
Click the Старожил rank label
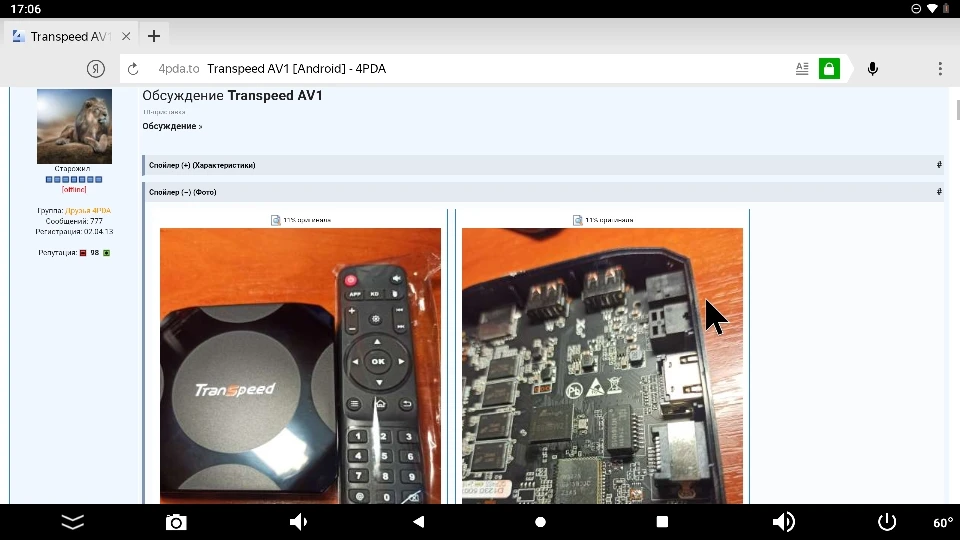[x=72, y=168]
